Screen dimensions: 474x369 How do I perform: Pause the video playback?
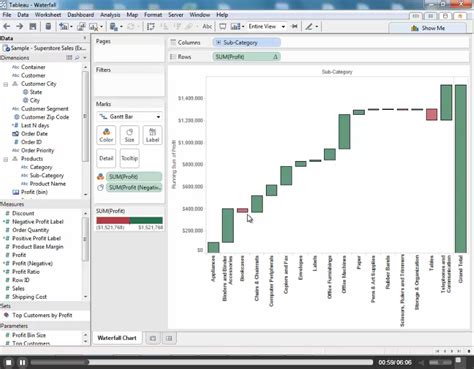(x=22, y=362)
